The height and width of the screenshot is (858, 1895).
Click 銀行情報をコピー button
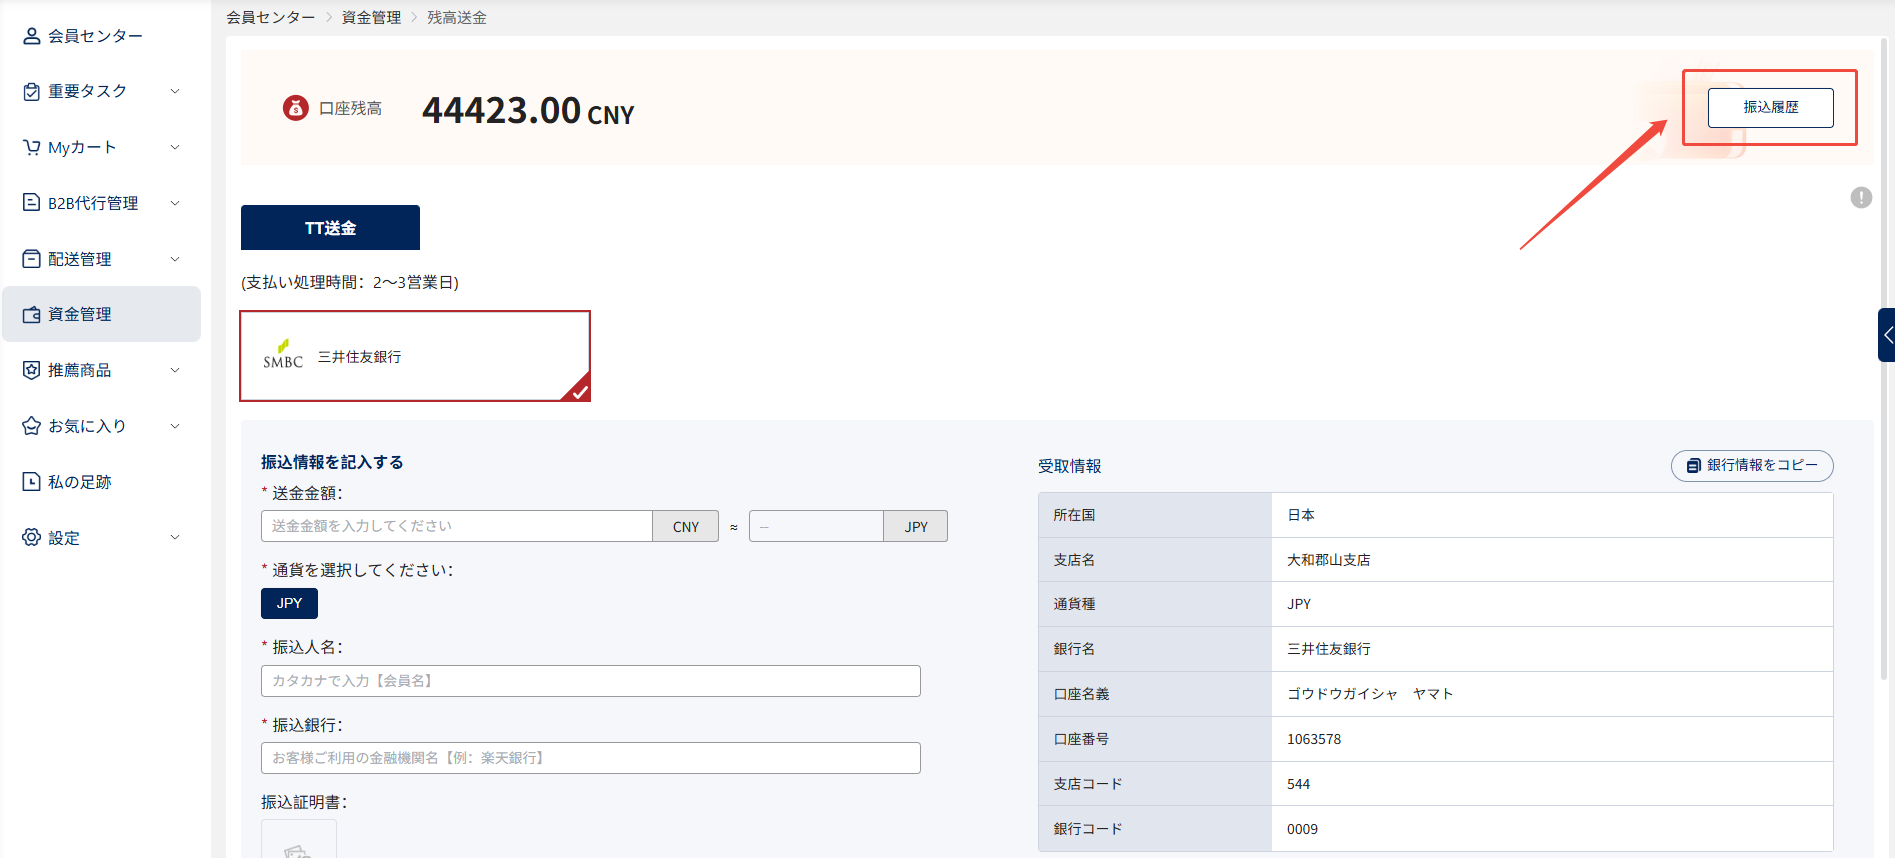[1752, 466]
